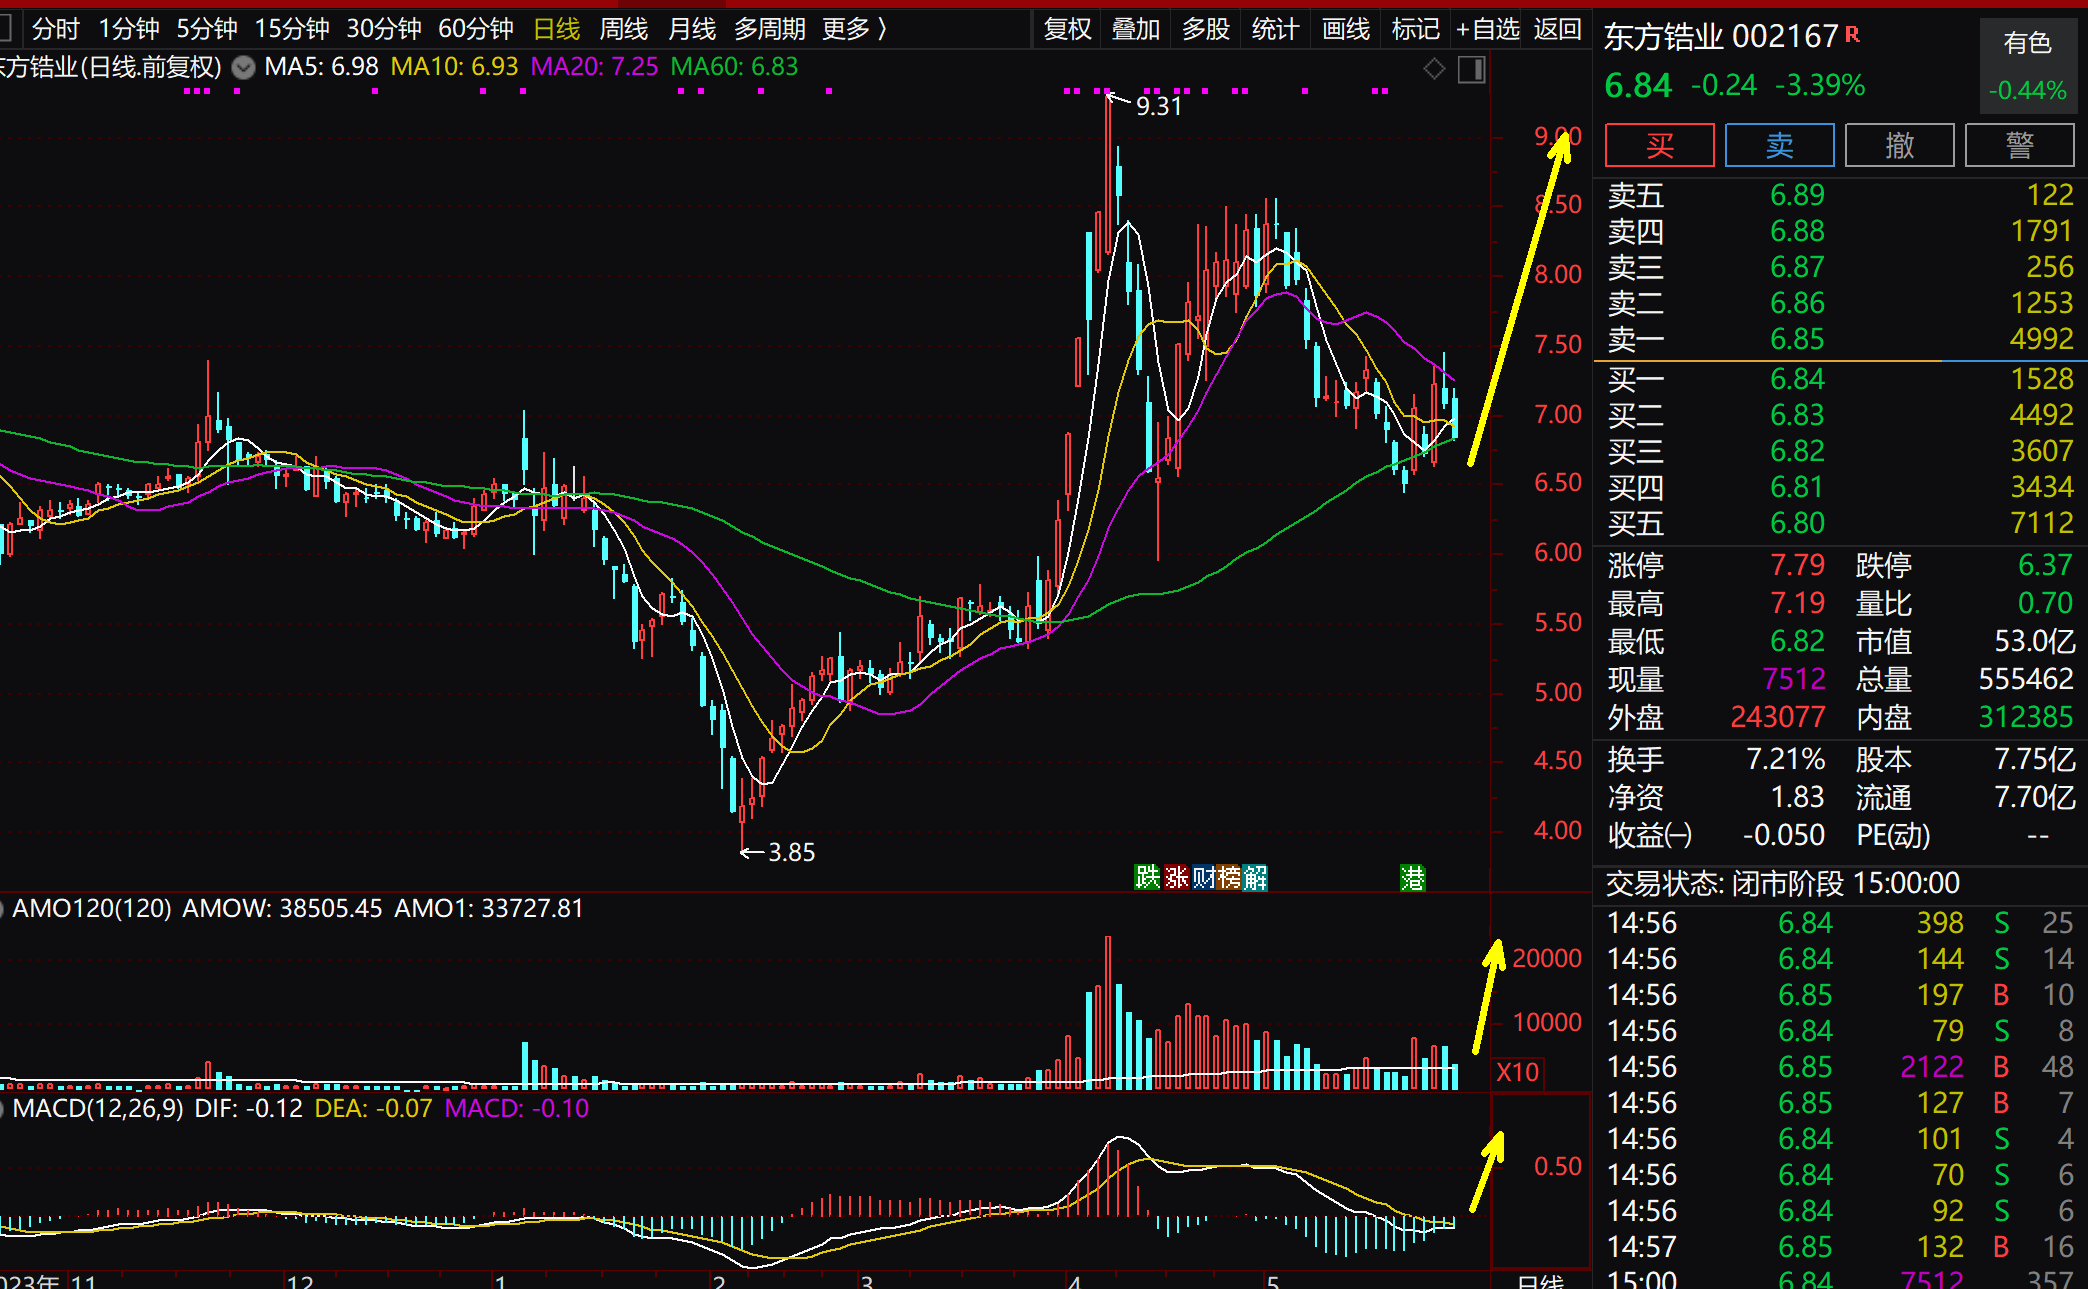Click the MACD(12,26,9) indicator title

click(98, 1108)
